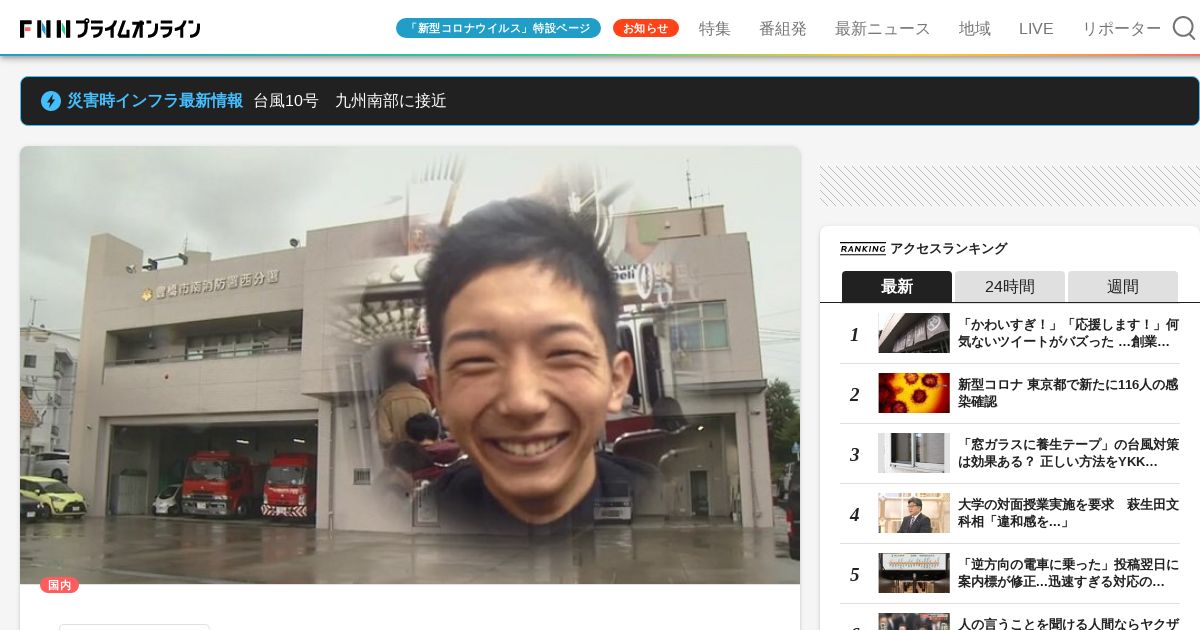Image resolution: width=1200 pixels, height=630 pixels.
Task: Open the main article fire station image
Action: click(410, 365)
